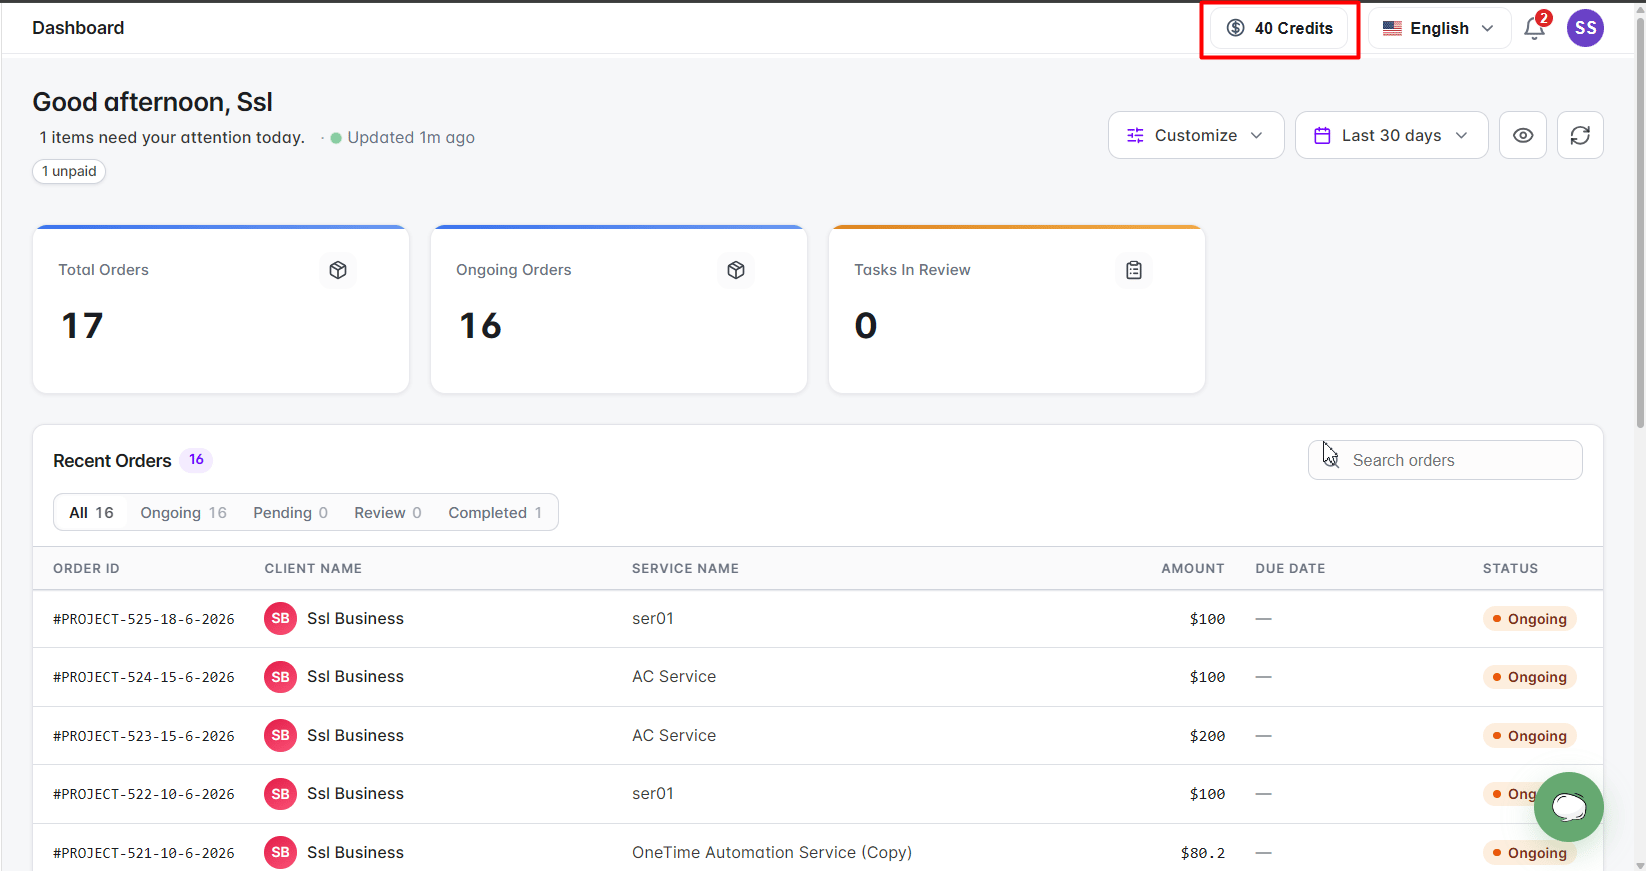
Task: Click SB avatar in PROJECT-522 row
Action: 280,794
